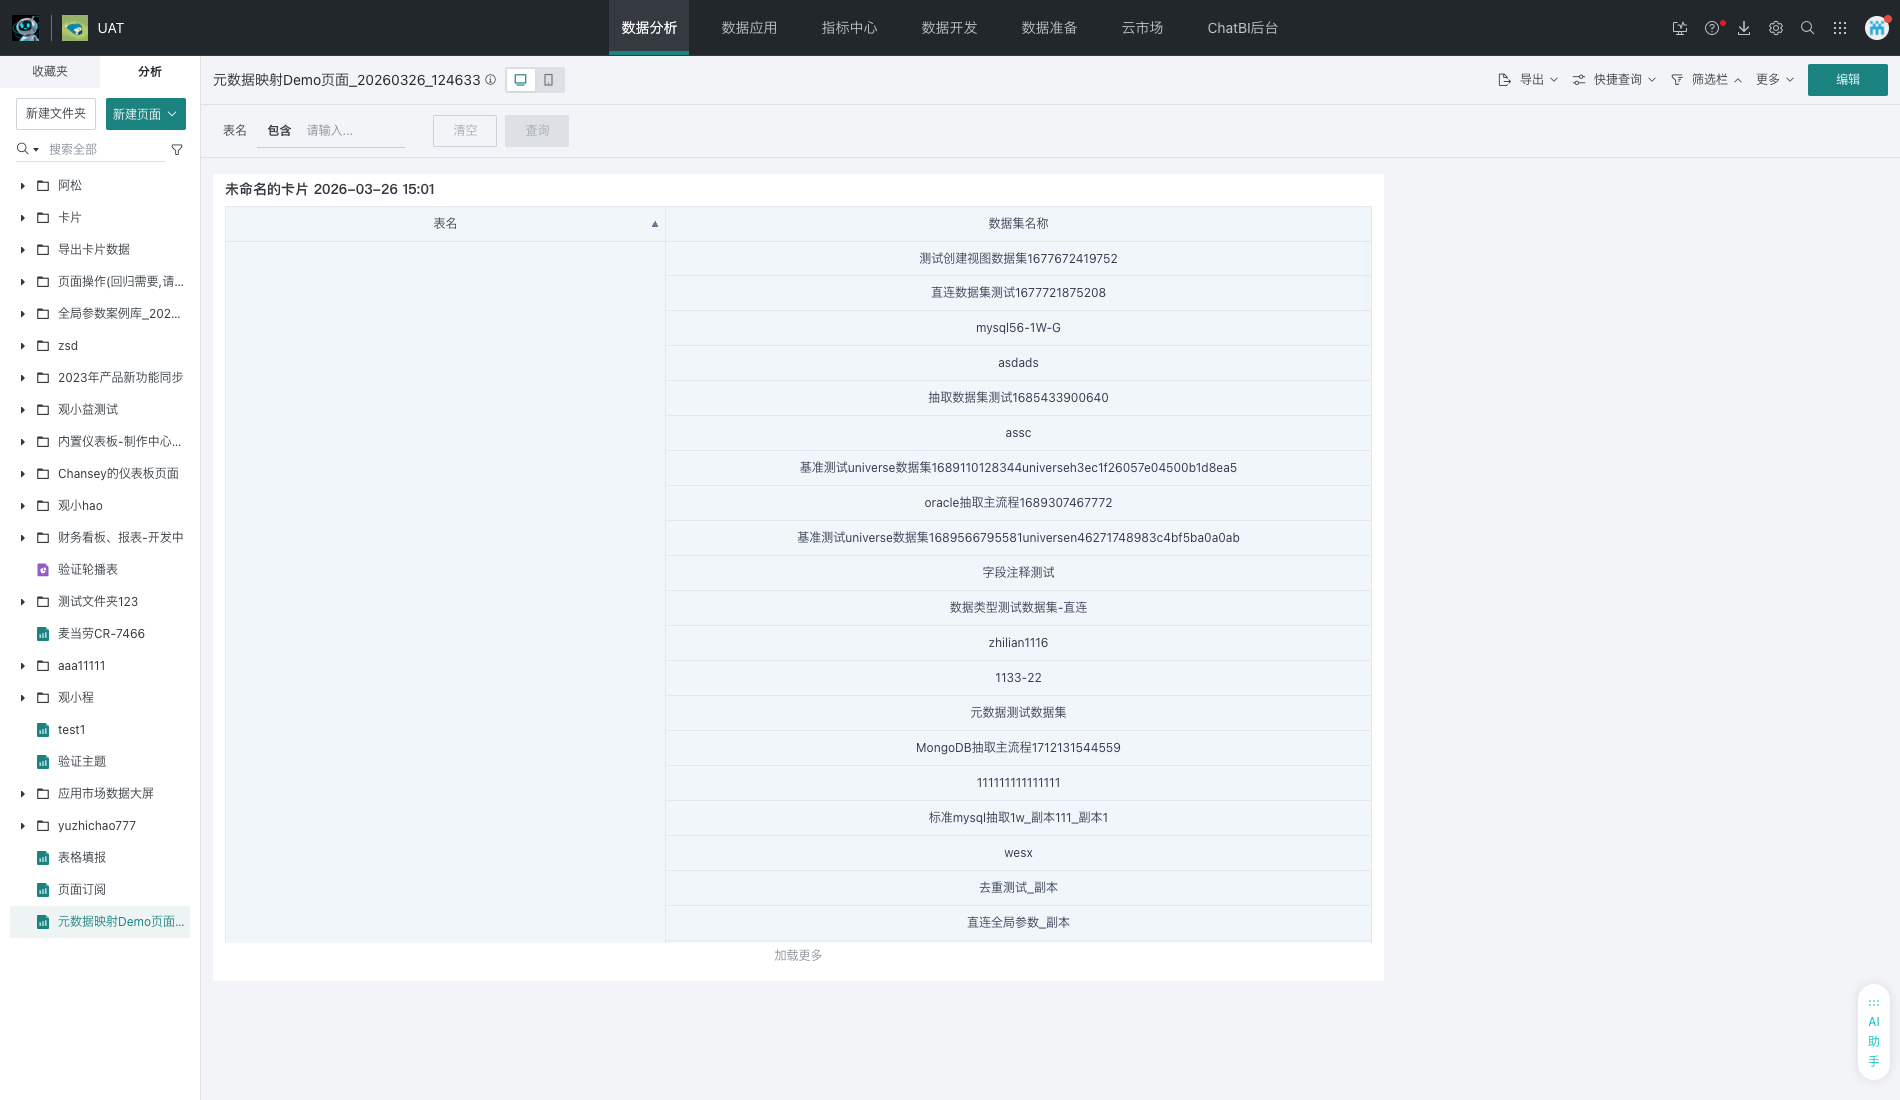The width and height of the screenshot is (1900, 1100).
Task: Expand the 阿松 folder
Action: 23,186
